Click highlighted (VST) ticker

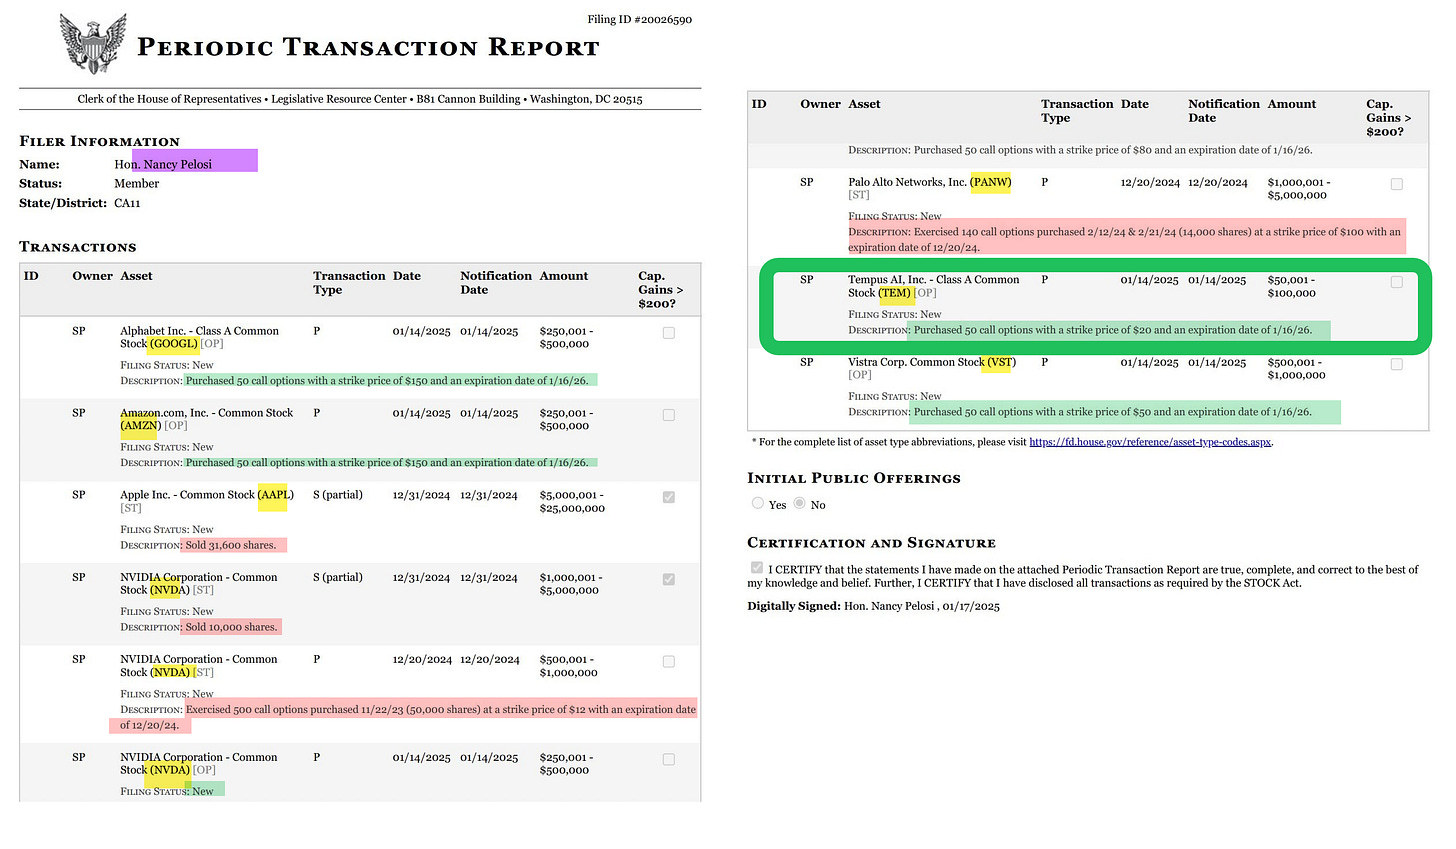[1000, 362]
